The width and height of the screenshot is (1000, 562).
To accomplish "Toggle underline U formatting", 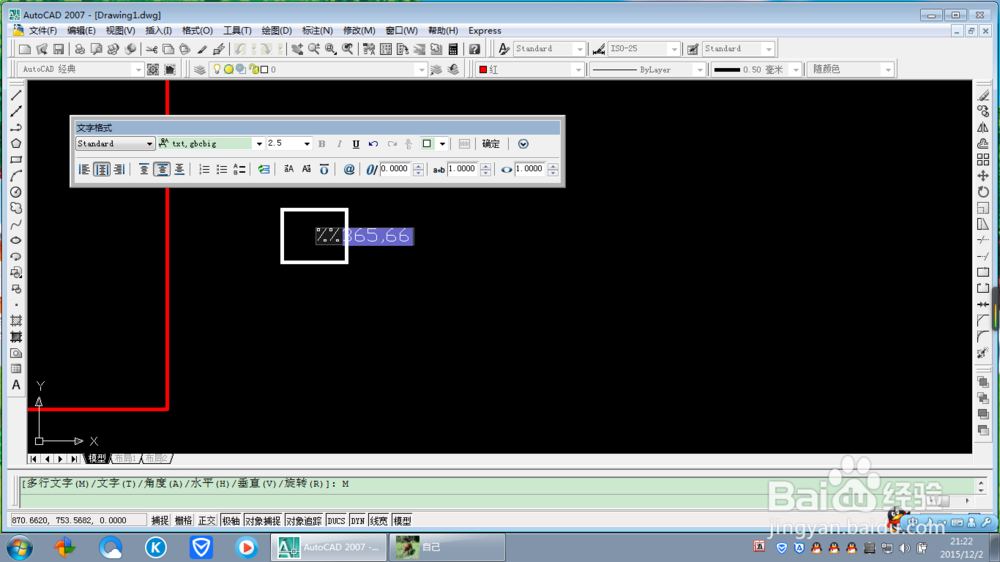I will click(356, 144).
